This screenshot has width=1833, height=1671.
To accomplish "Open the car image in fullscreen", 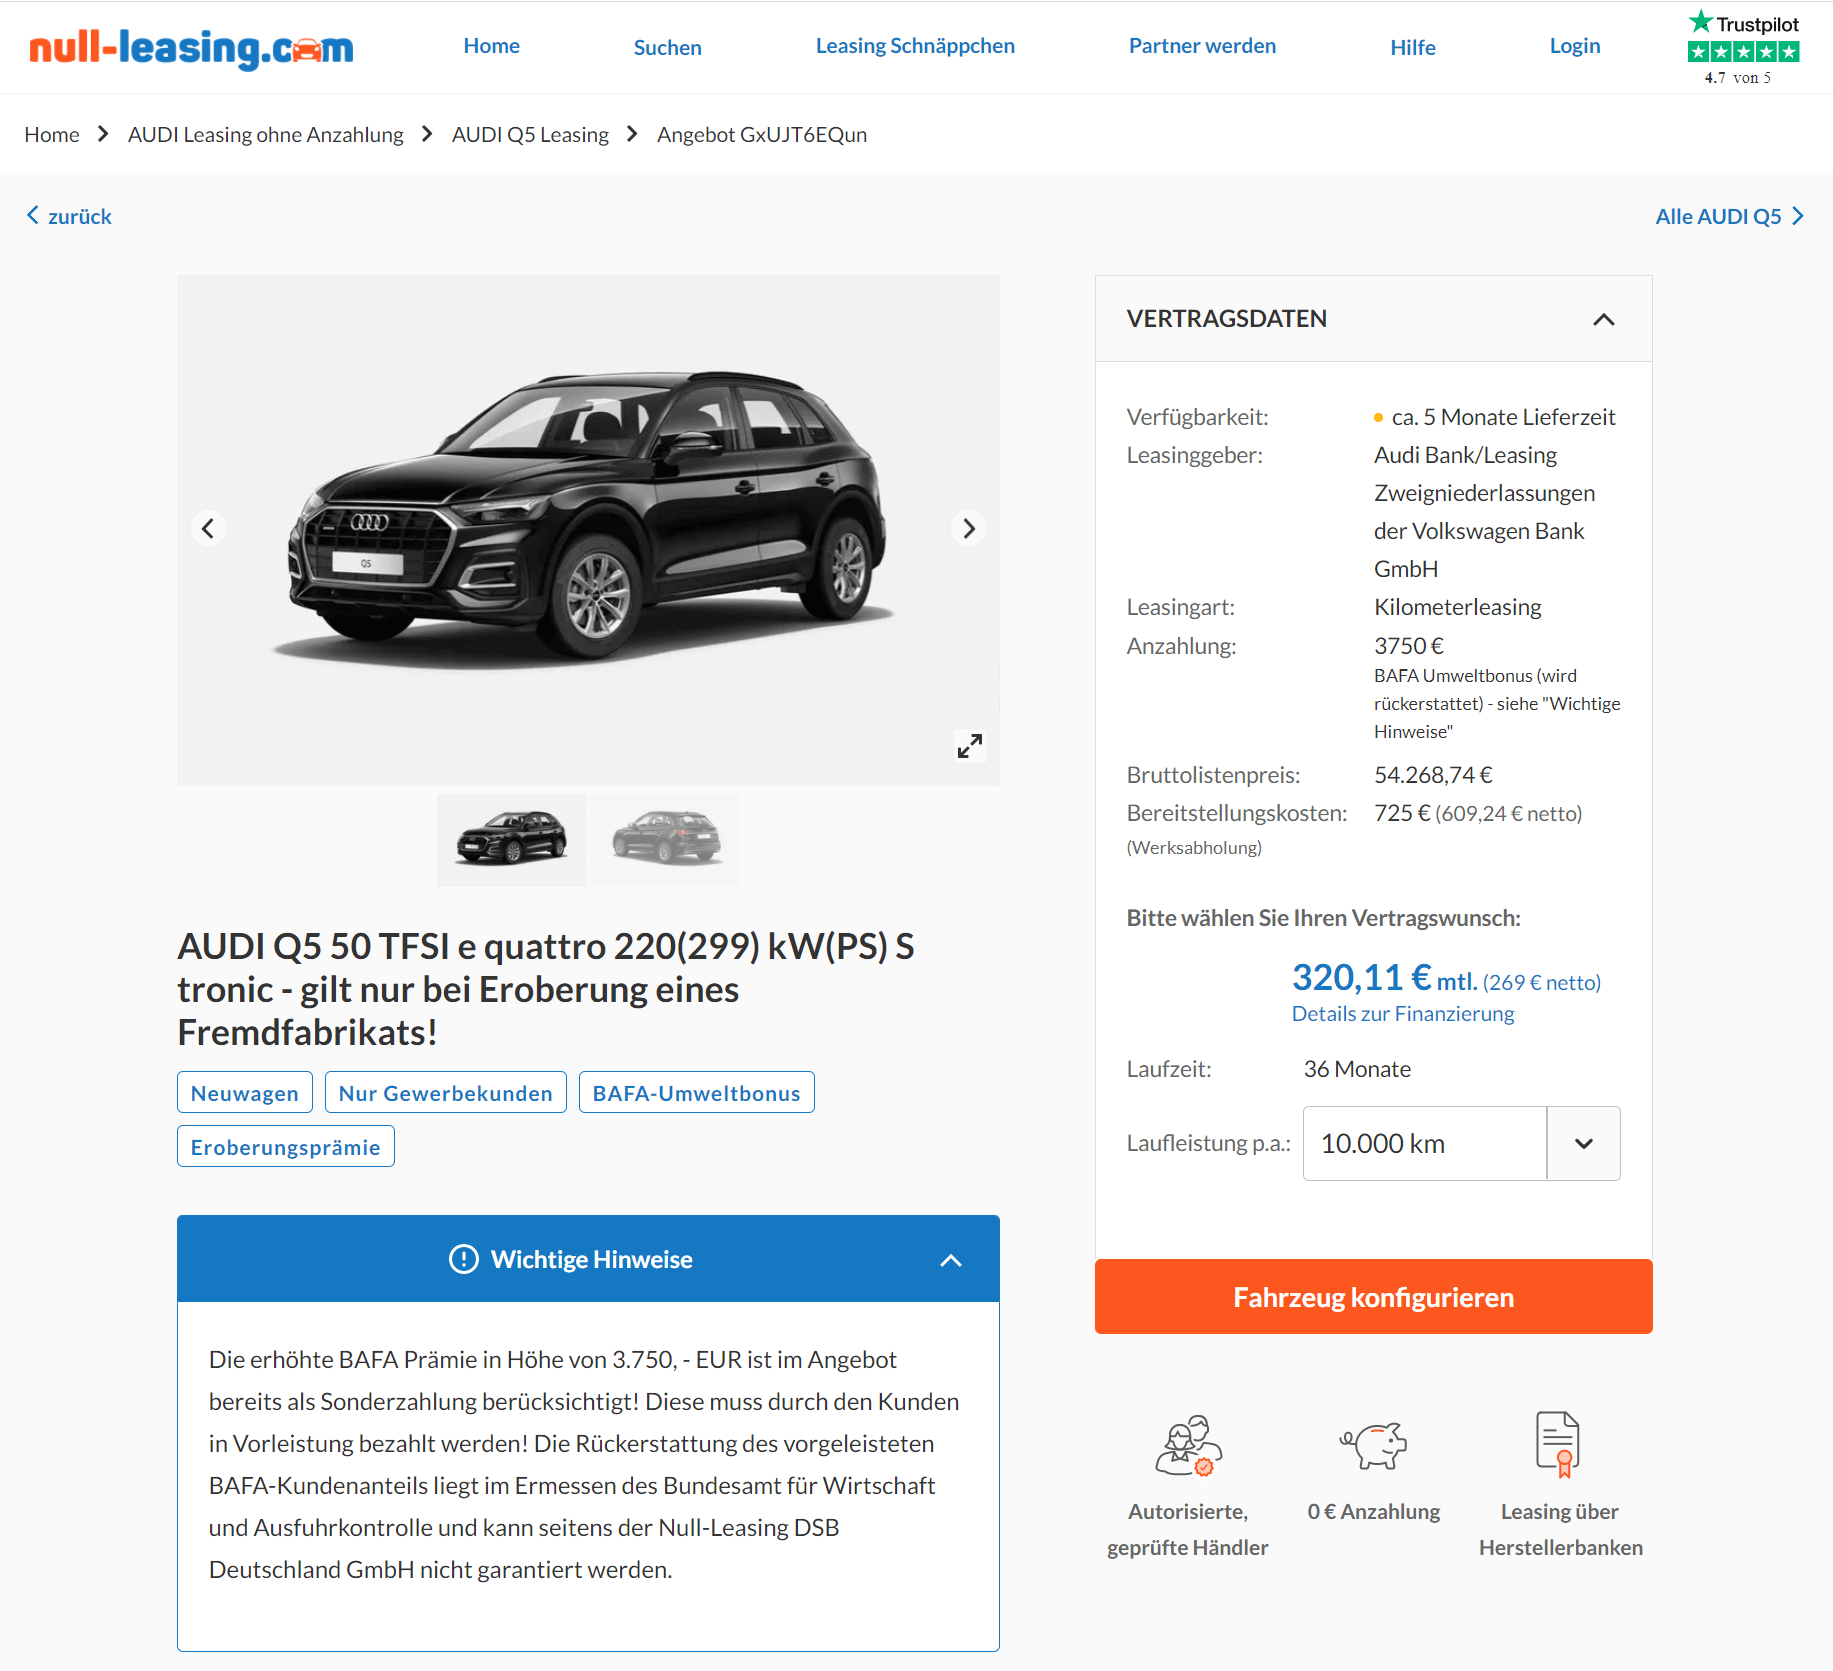I will [969, 745].
